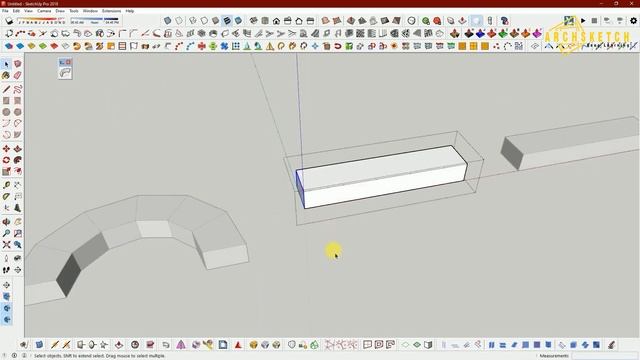Image resolution: width=640 pixels, height=360 pixels.
Task: Select Shaded With Textures style
Action: pyautogui.click(x=227, y=21)
